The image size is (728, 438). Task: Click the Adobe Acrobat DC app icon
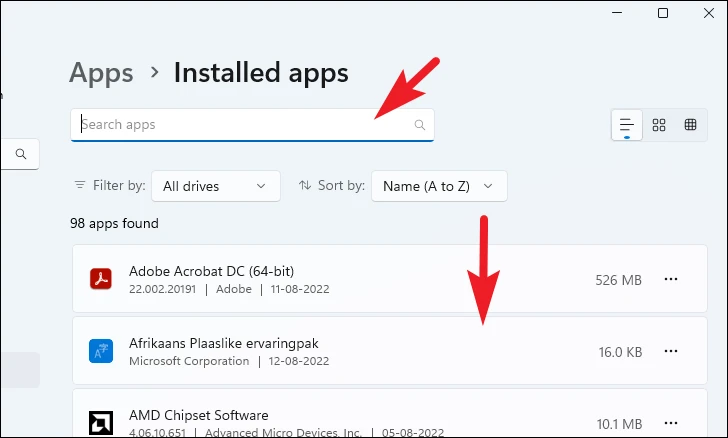click(x=101, y=279)
